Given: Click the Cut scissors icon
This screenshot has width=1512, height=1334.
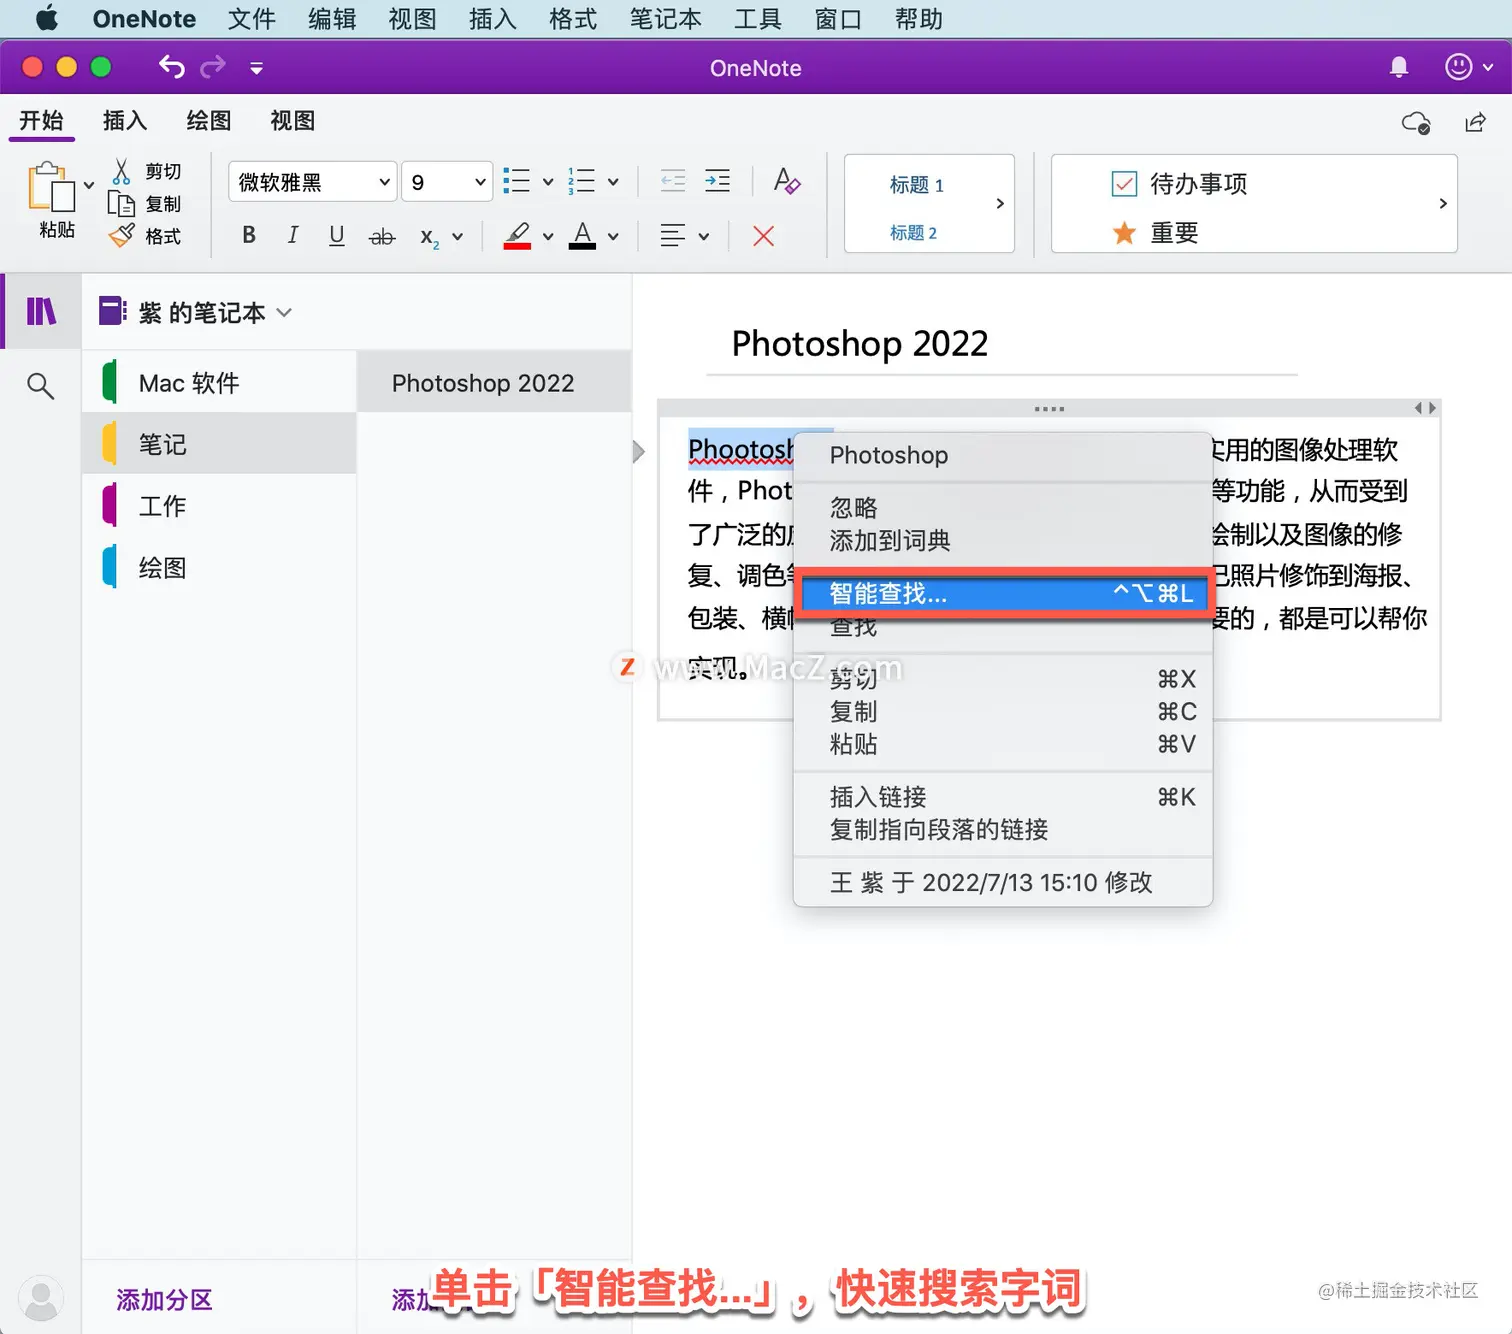Looking at the screenshot, I should click(121, 171).
